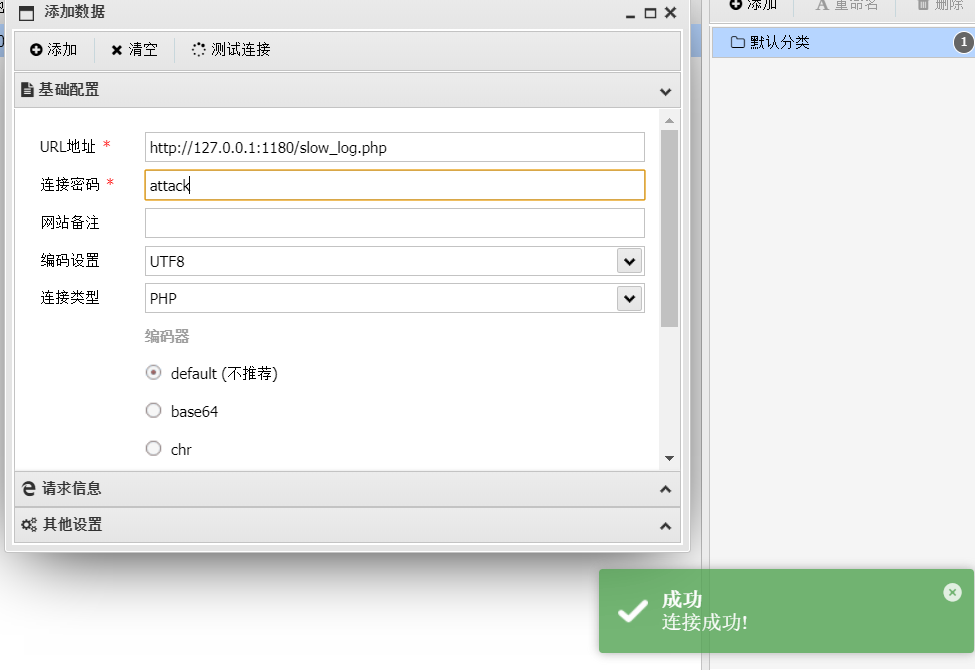
Task: Click the minimize icon of 添加数据 dialog
Action: pos(630,13)
